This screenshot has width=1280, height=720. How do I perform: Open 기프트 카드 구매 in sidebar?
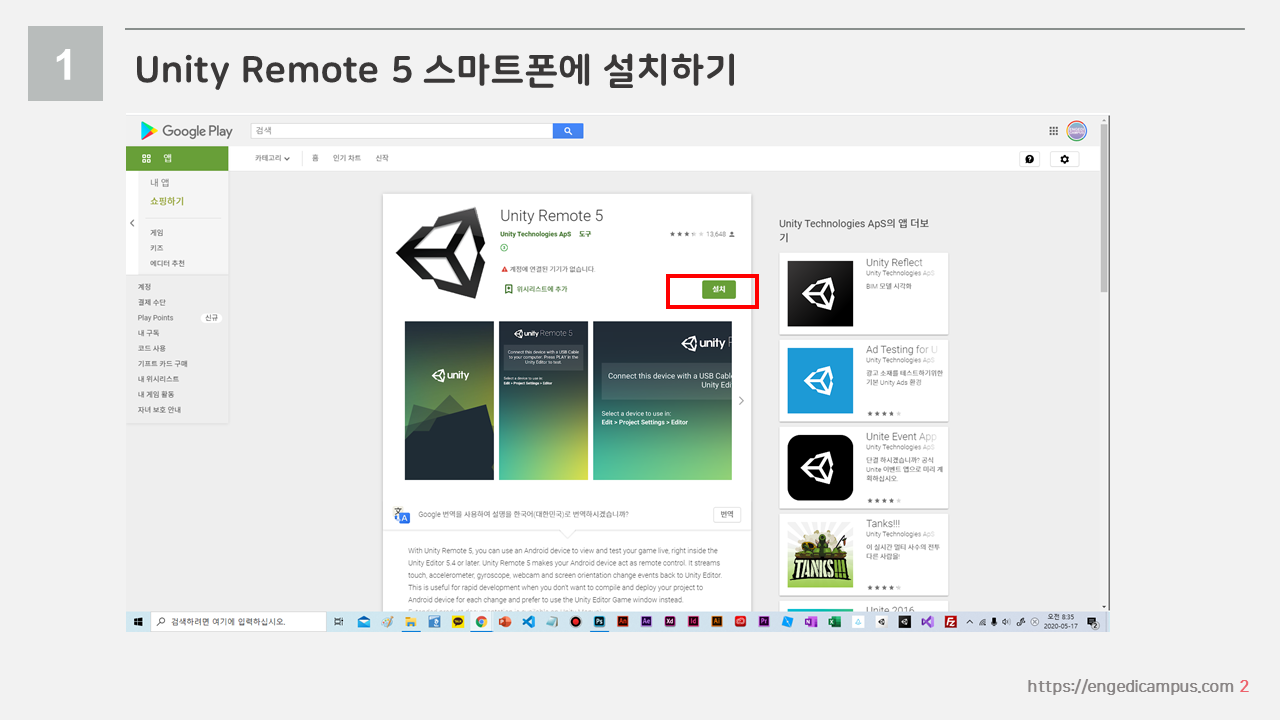162,364
